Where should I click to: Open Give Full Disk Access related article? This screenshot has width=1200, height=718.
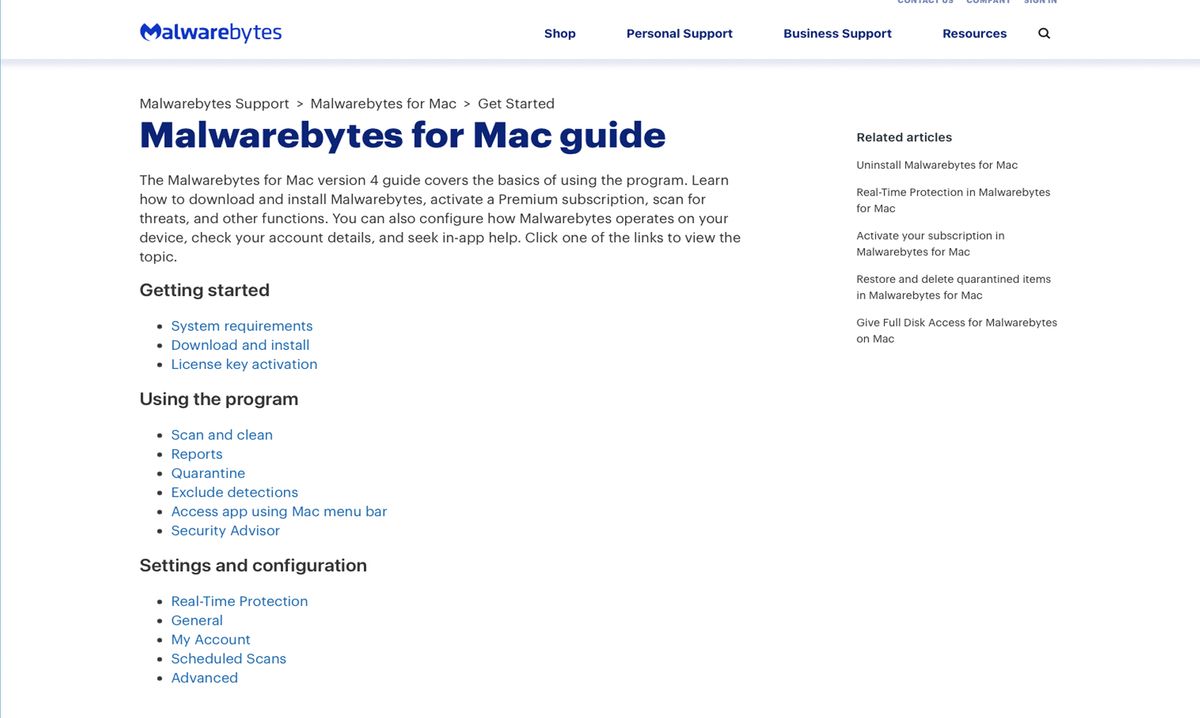click(x=956, y=330)
